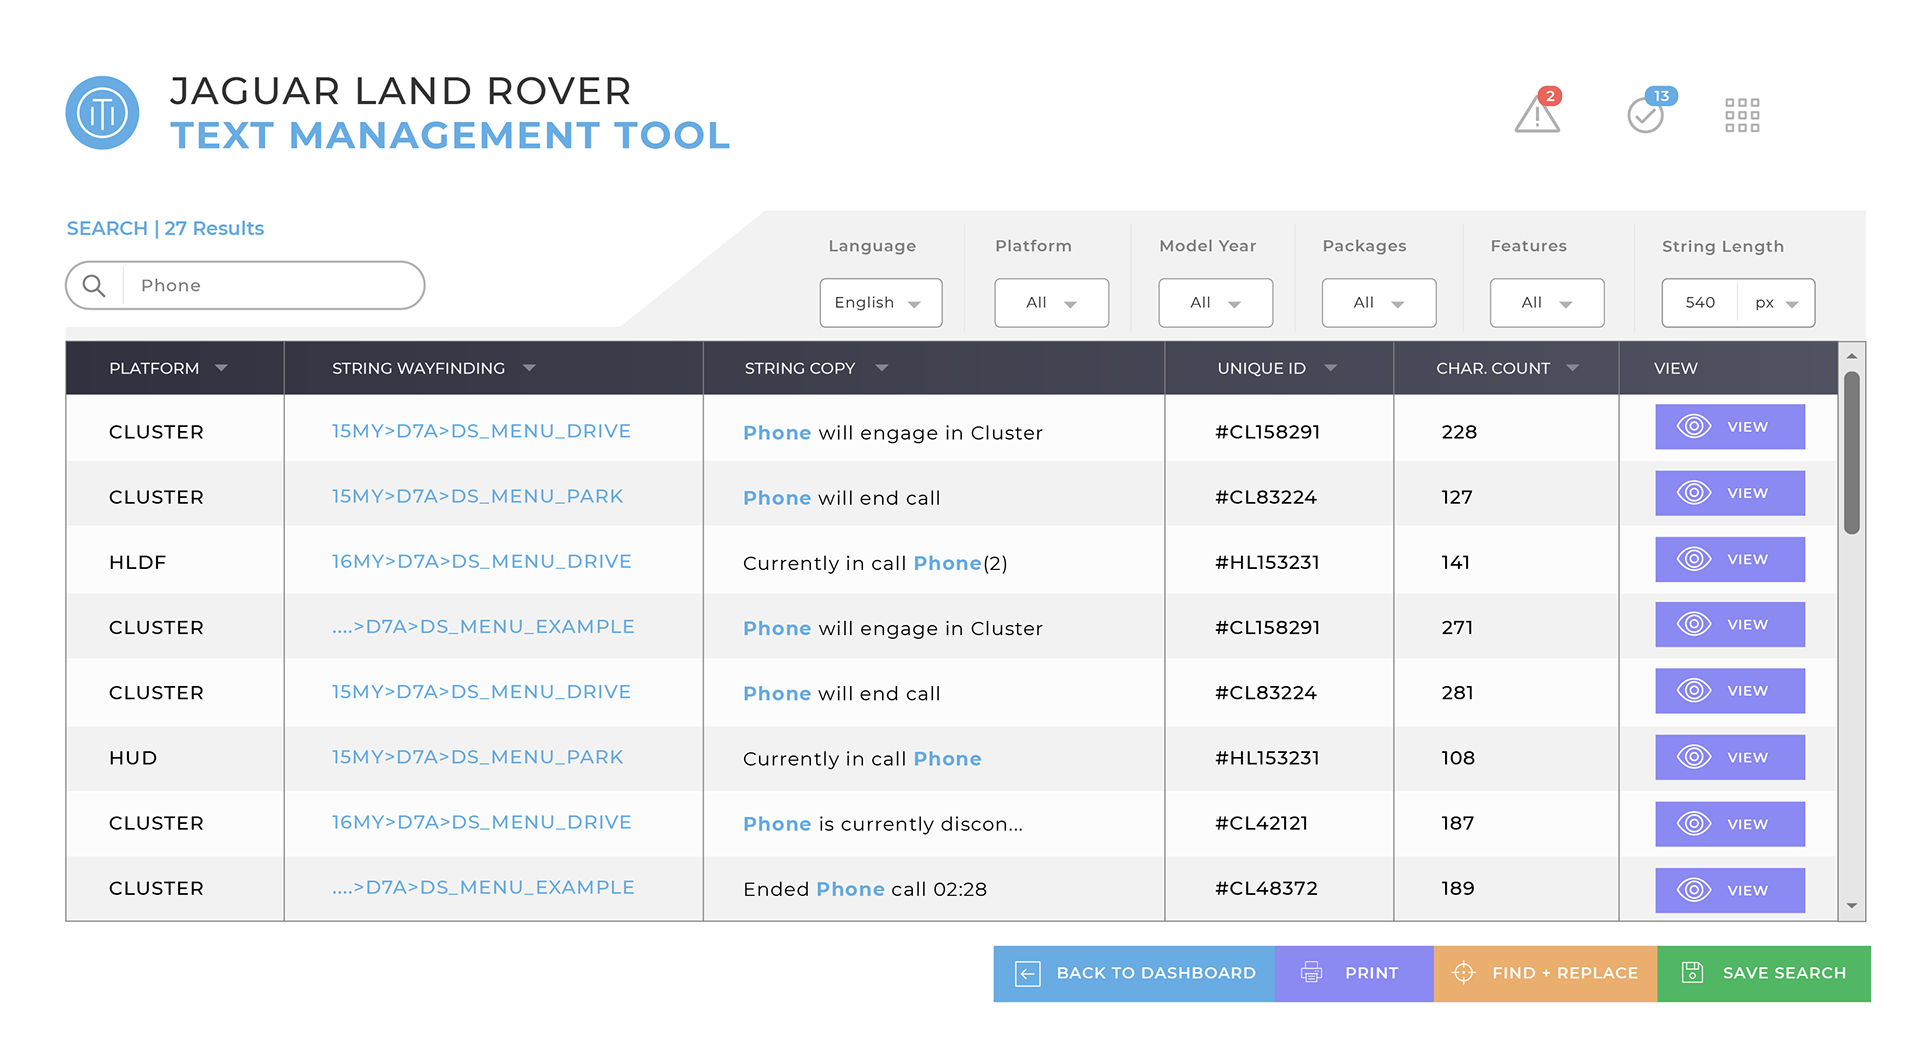
Task: Open the apps grid menu icon
Action: click(1742, 115)
